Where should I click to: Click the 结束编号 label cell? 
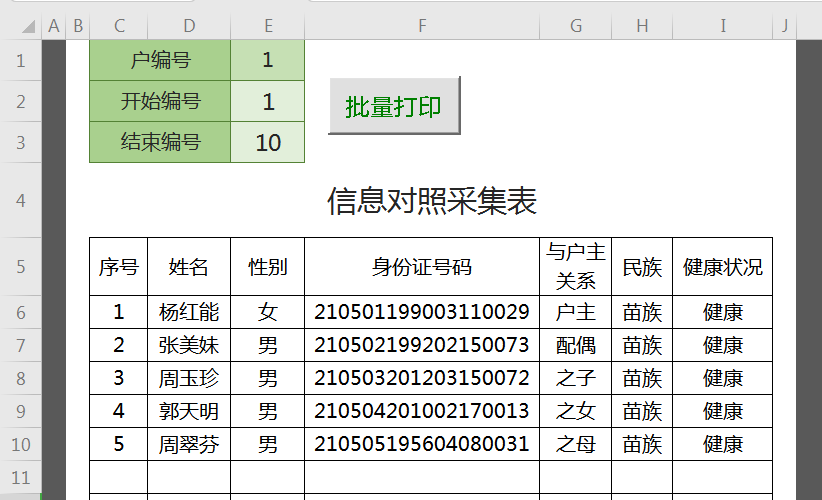[x=160, y=142]
